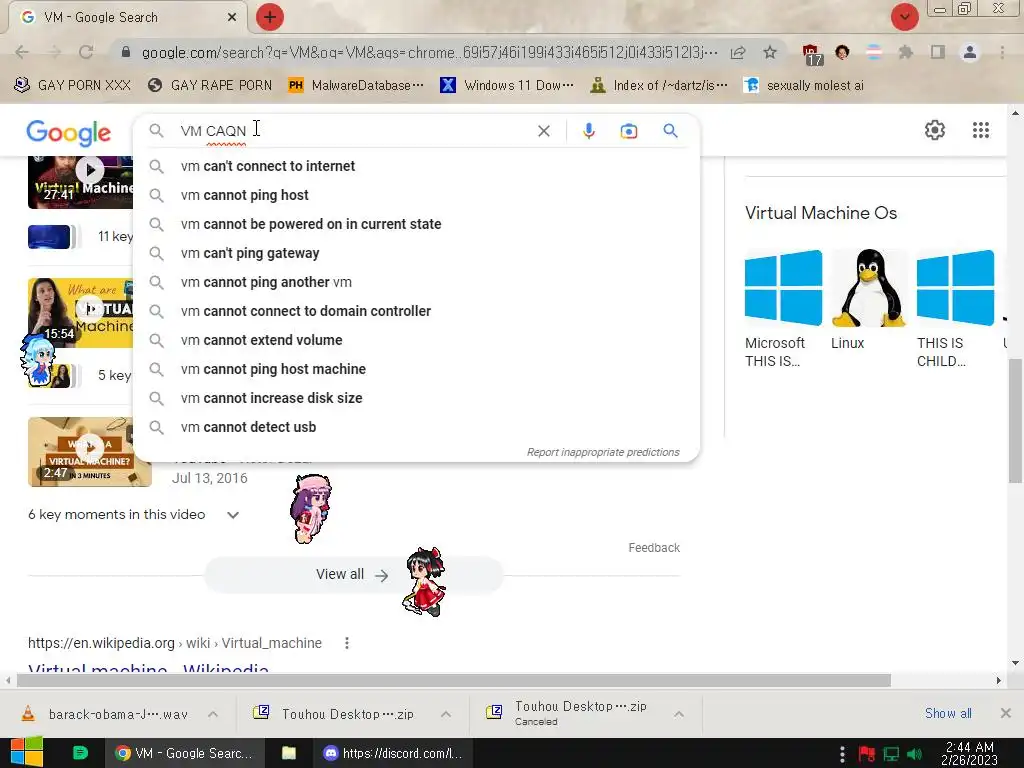The height and width of the screenshot is (768, 1024).
Task: Pick suggestion vm can't ping gateway
Action: [x=416, y=253]
